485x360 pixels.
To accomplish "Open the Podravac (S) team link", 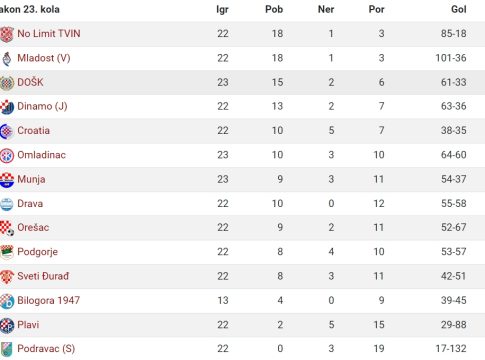I will [x=46, y=349].
